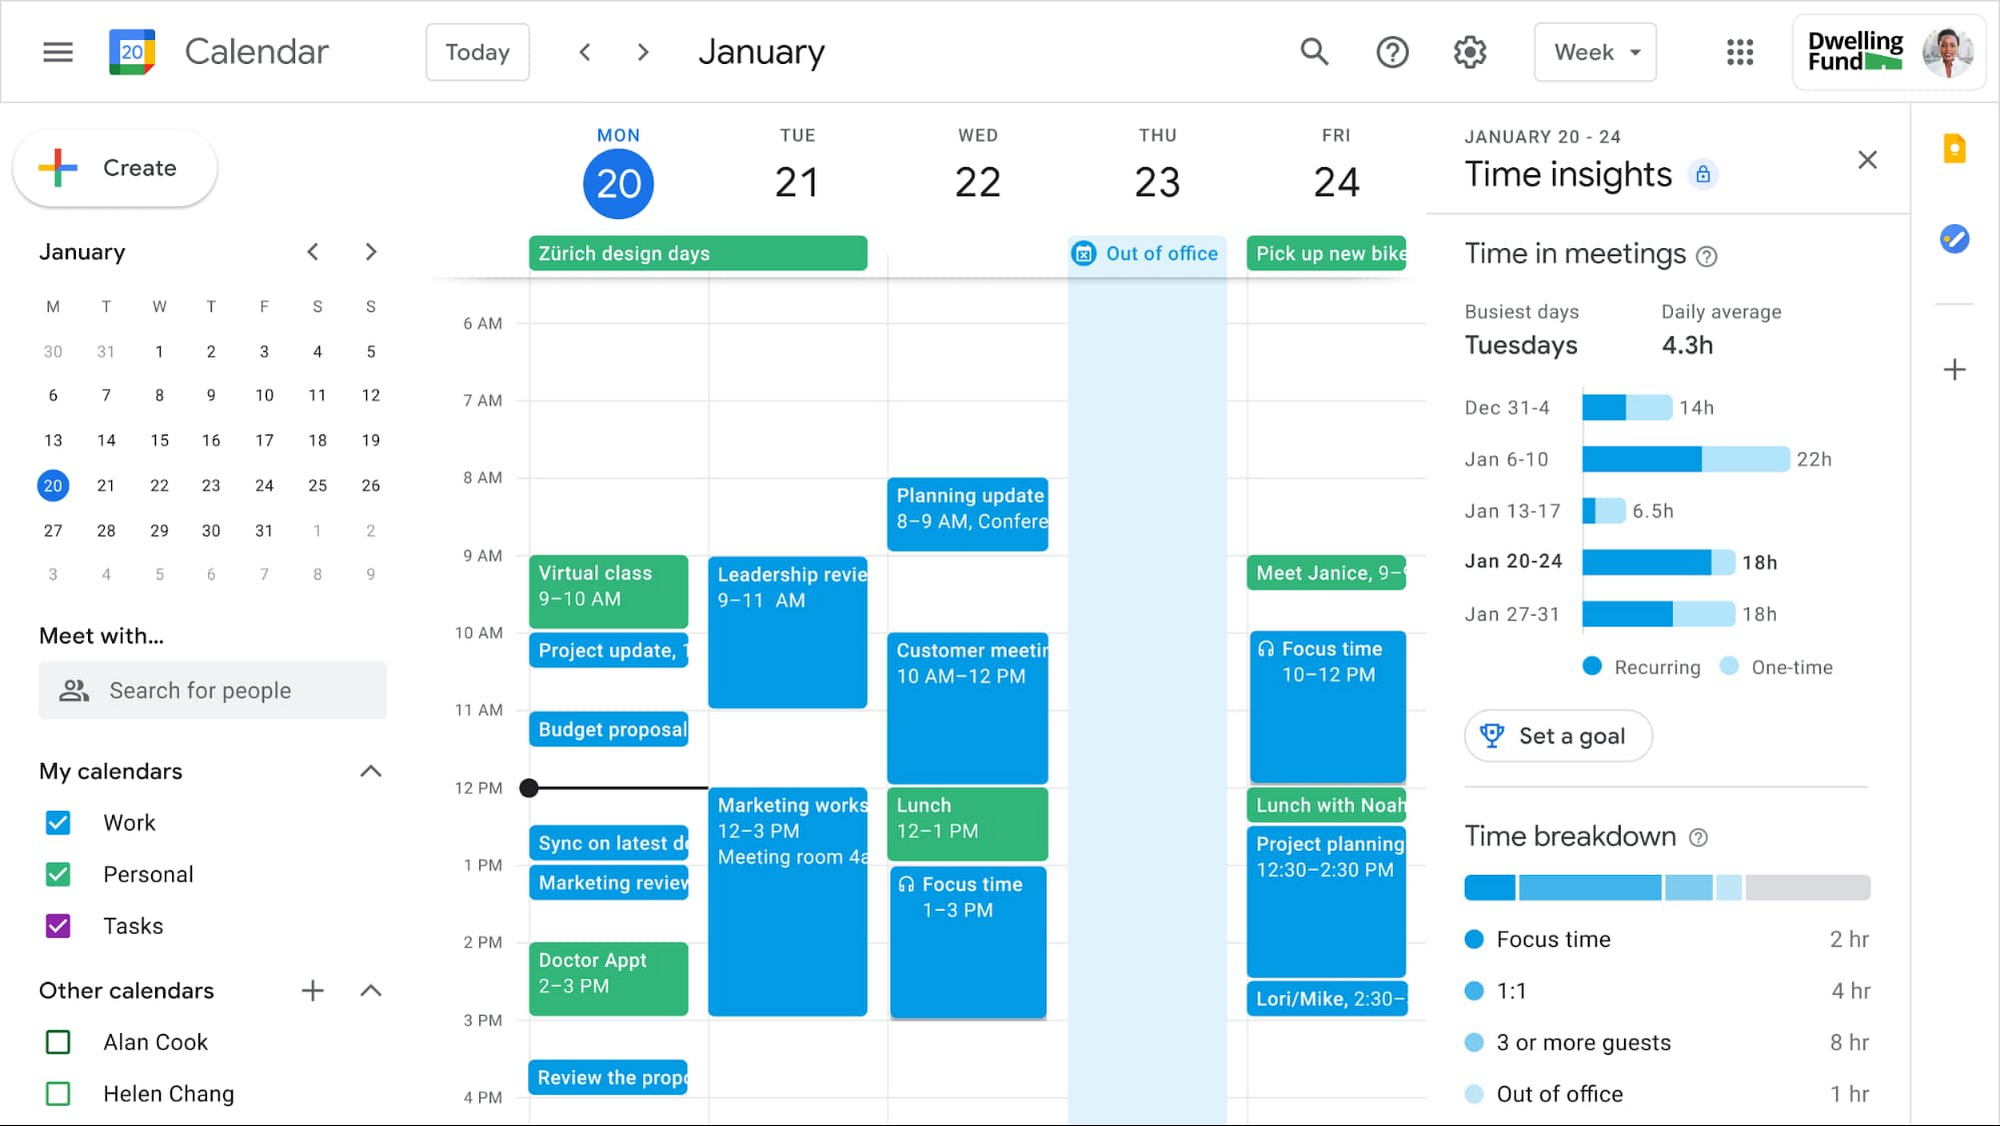Click the Settings gear icon

point(1470,52)
